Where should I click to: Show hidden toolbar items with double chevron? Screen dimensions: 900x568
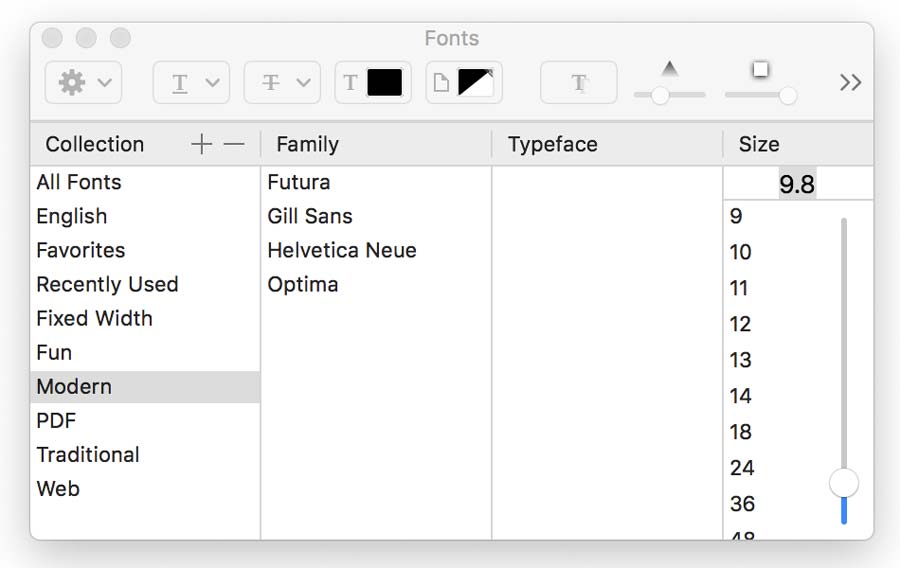coord(850,83)
